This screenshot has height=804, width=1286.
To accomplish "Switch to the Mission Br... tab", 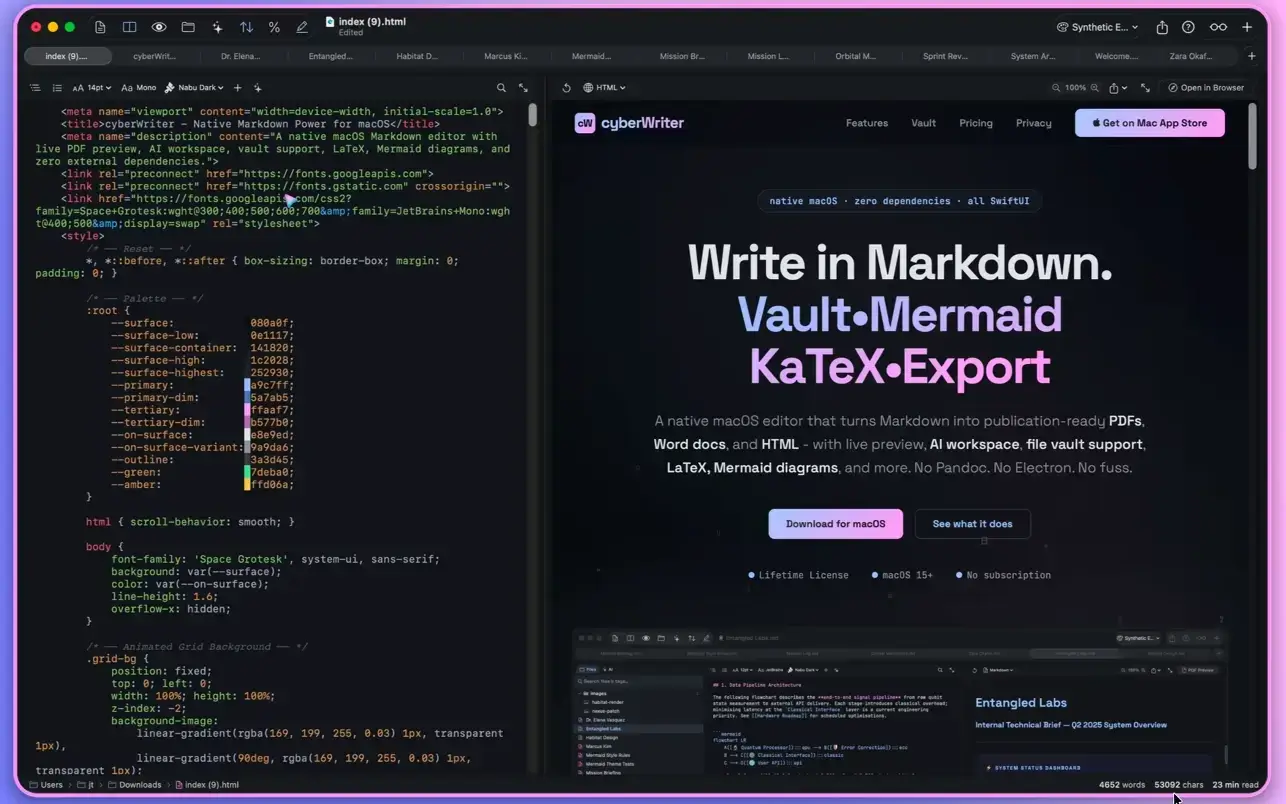I will point(682,56).
